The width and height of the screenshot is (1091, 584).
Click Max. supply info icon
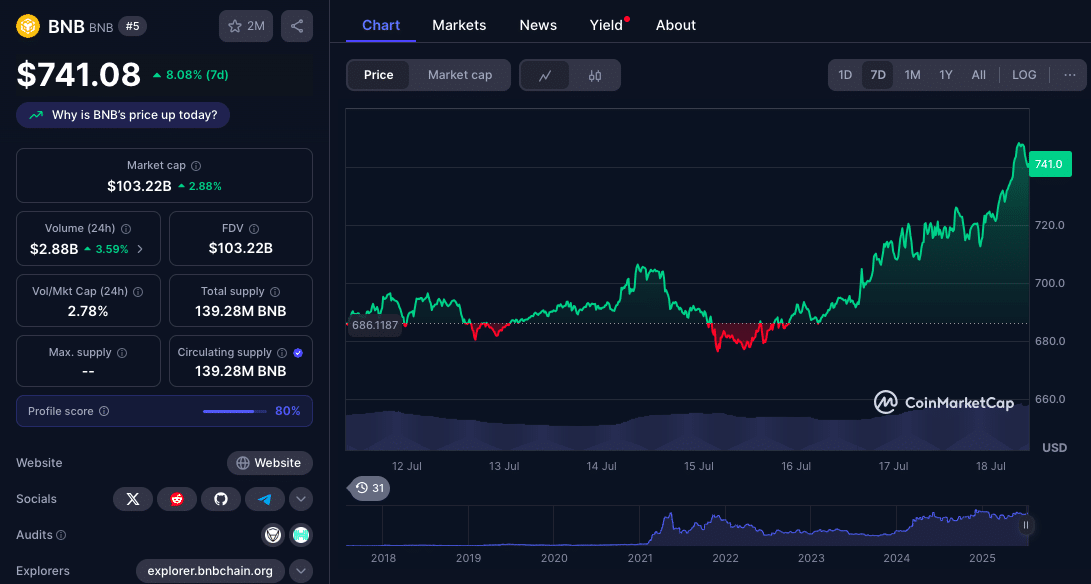[x=122, y=353]
